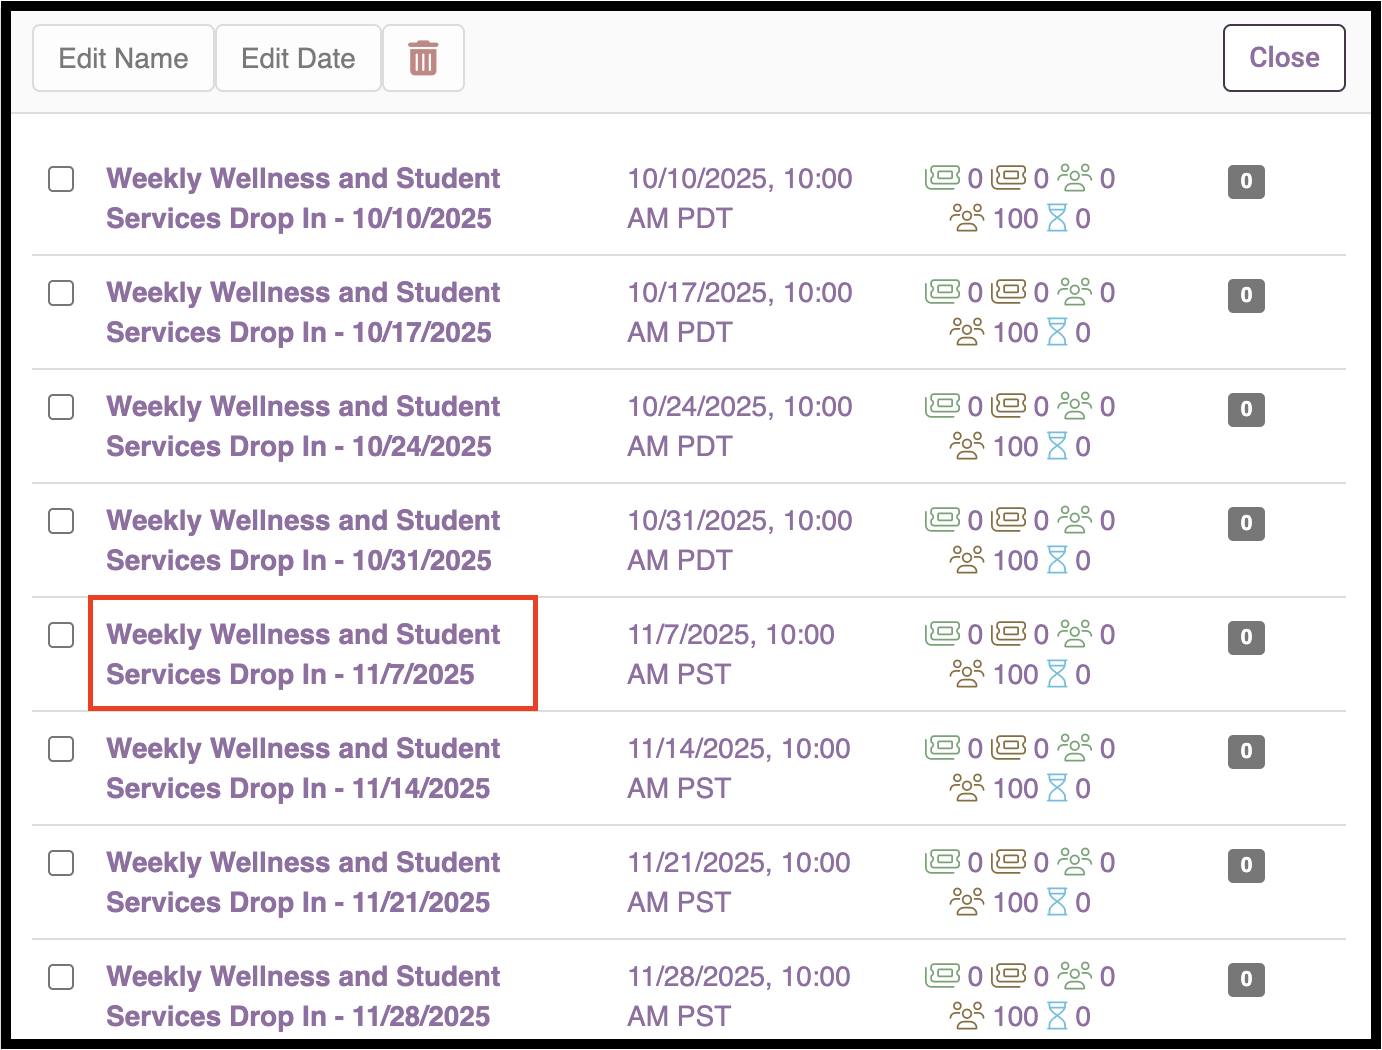This screenshot has width=1382, height=1050.
Task: Click blue hourglass icon in 11/21/2025 row
Action: coord(1057,902)
